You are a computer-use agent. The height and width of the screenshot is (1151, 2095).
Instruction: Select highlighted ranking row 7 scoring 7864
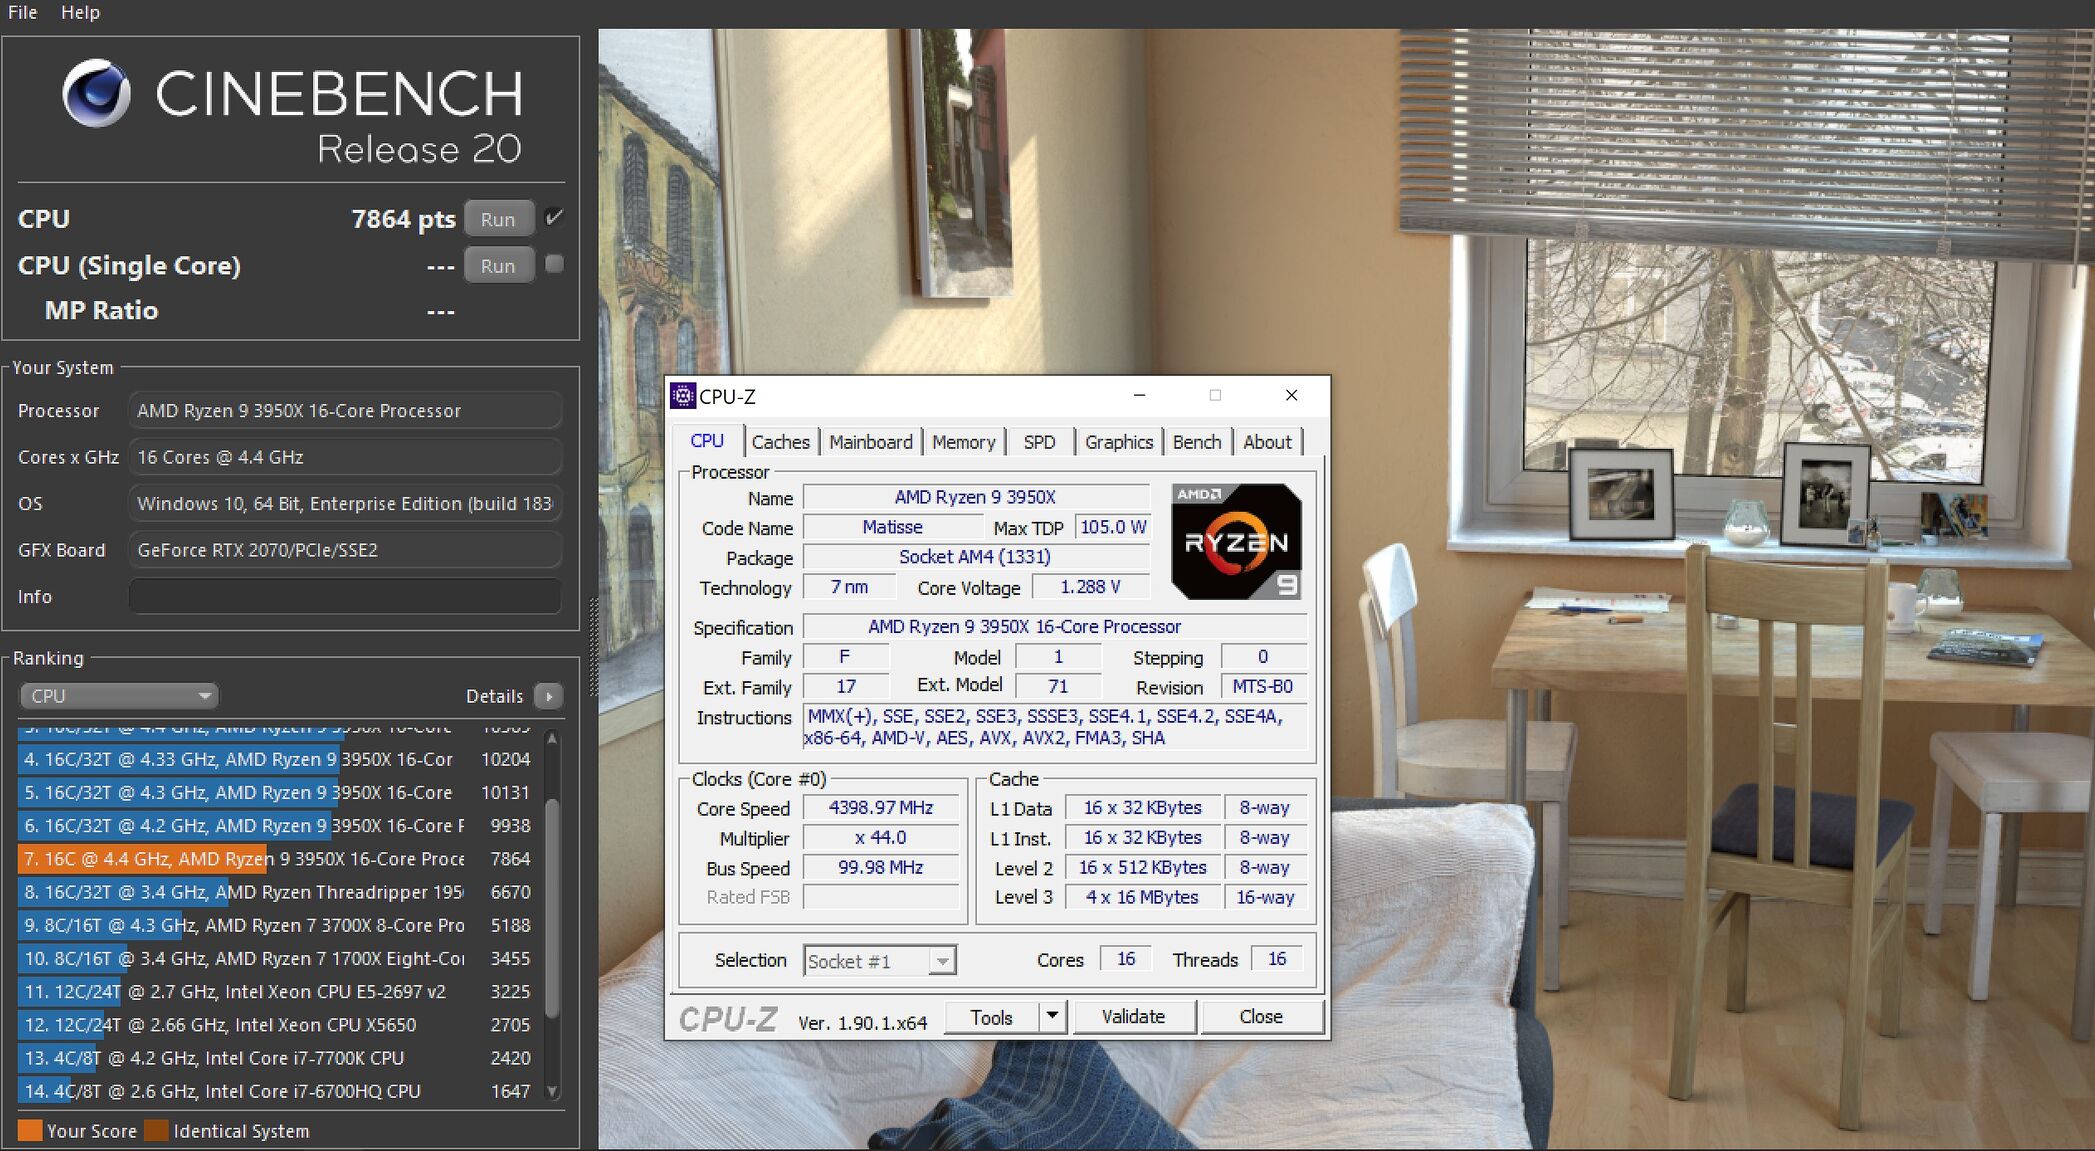(x=276, y=858)
